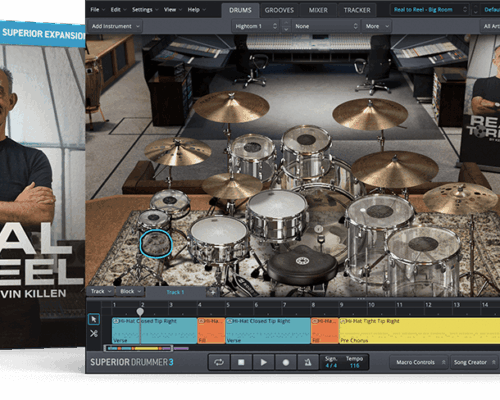Screen dimensions: 500x400
Task: Select the second blue Verse block
Action: point(268,331)
